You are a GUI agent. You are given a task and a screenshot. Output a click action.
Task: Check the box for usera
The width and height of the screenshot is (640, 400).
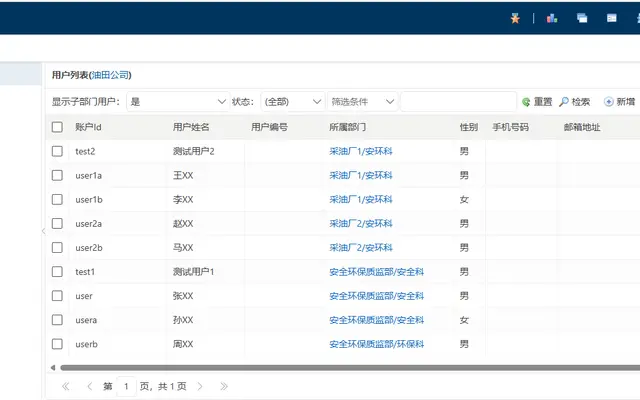[x=57, y=320]
